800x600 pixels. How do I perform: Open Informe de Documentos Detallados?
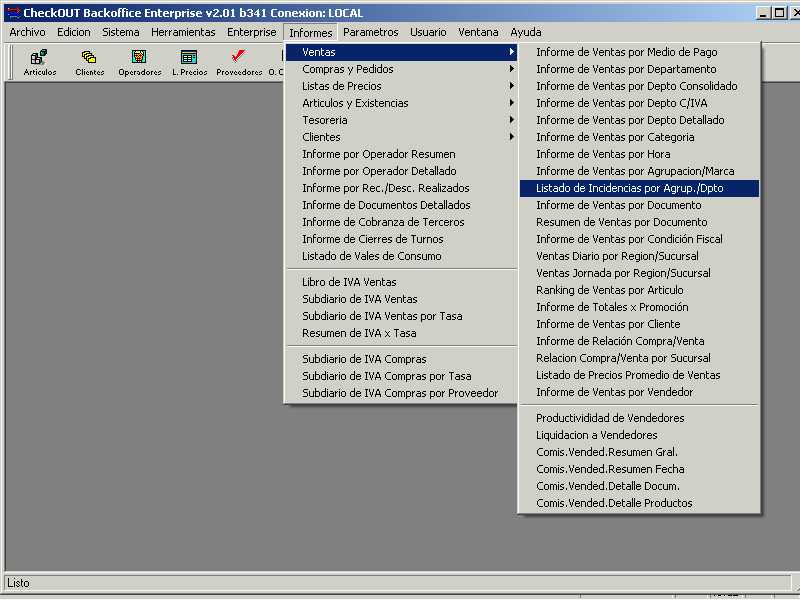[401, 205]
